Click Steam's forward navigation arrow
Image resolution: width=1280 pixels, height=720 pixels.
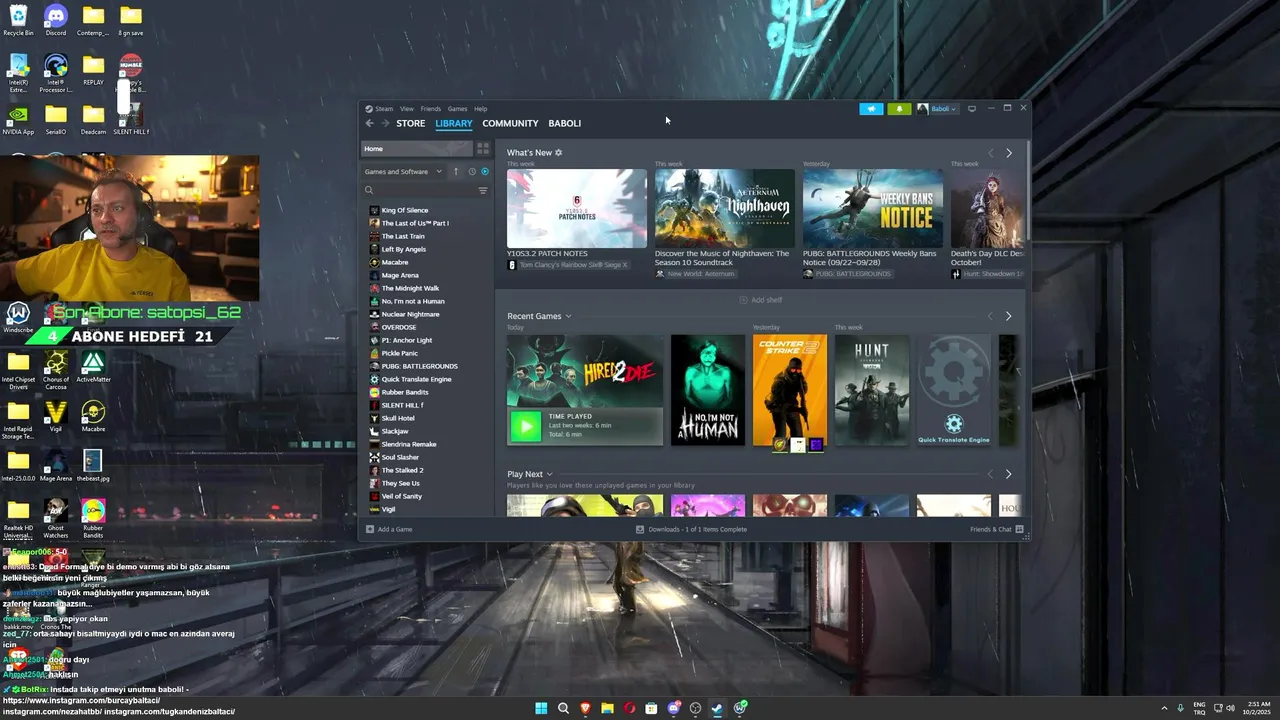pos(385,123)
